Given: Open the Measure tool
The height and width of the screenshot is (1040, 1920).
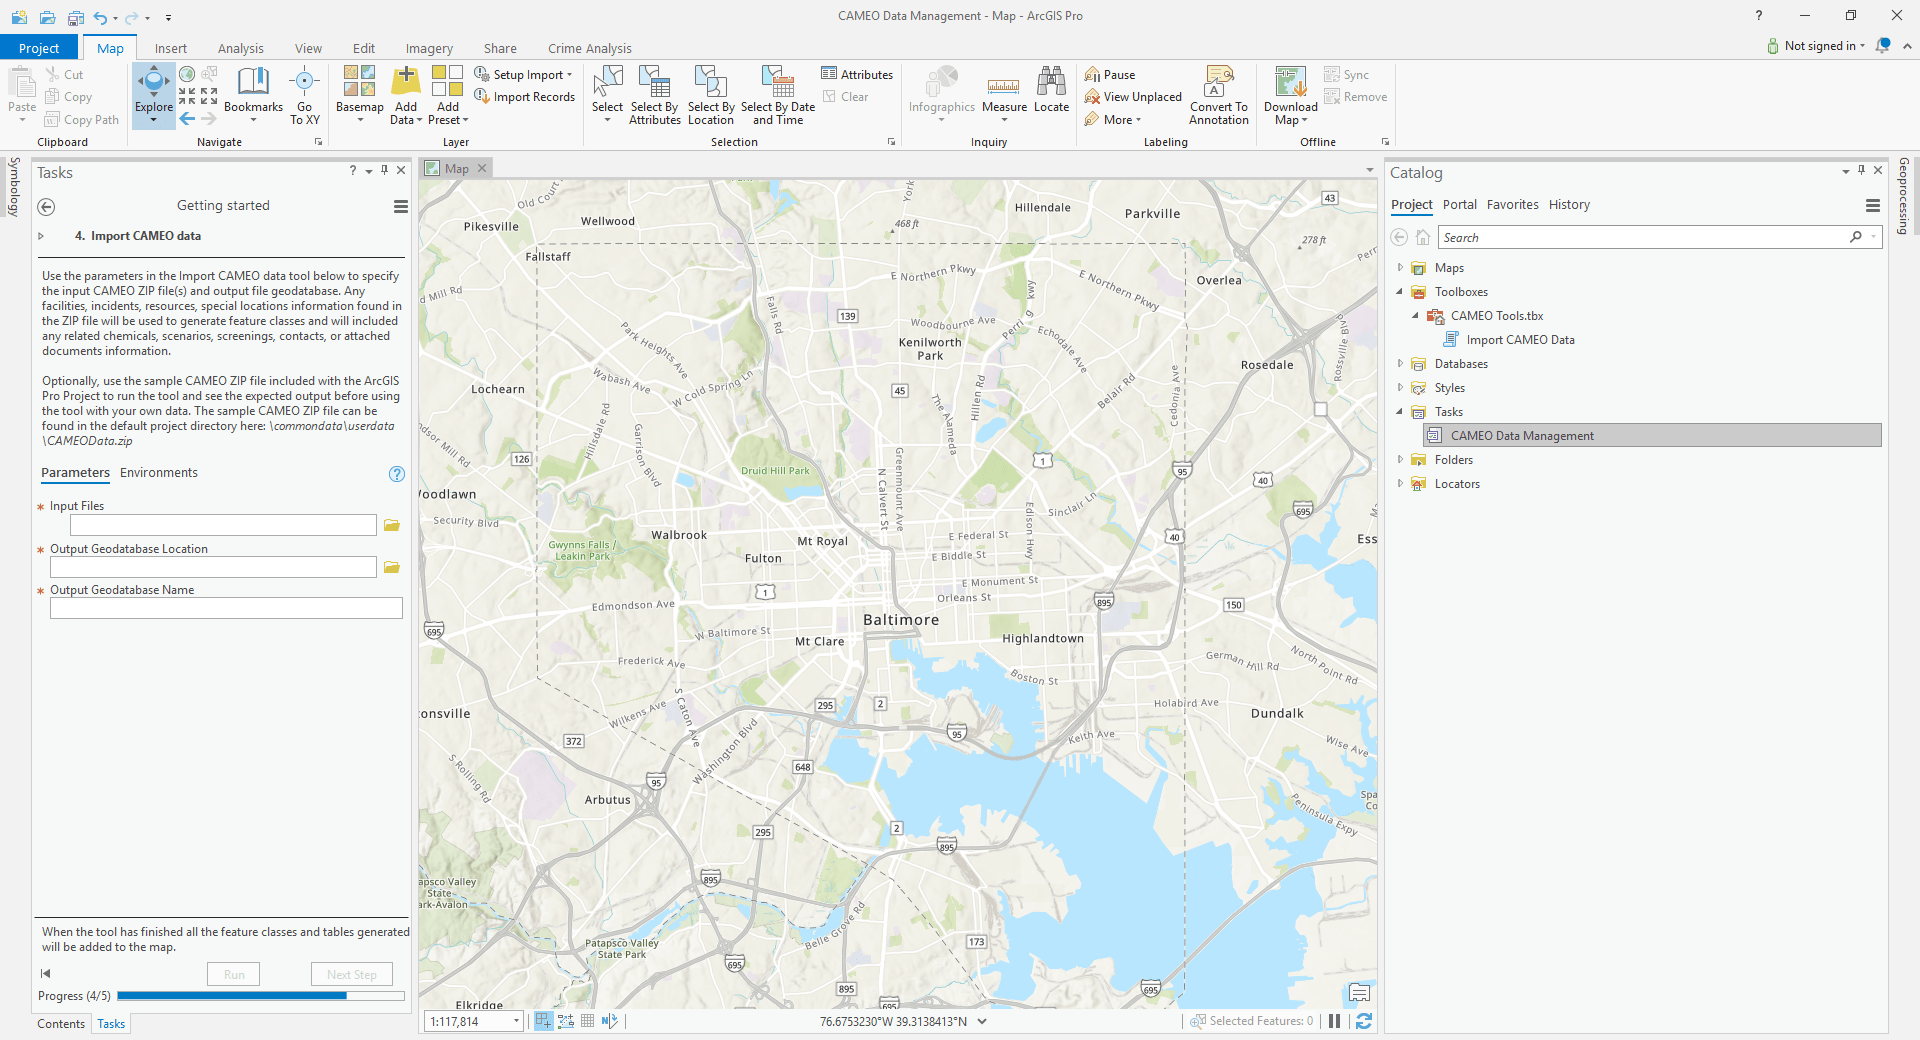Looking at the screenshot, I should pos(1004,95).
